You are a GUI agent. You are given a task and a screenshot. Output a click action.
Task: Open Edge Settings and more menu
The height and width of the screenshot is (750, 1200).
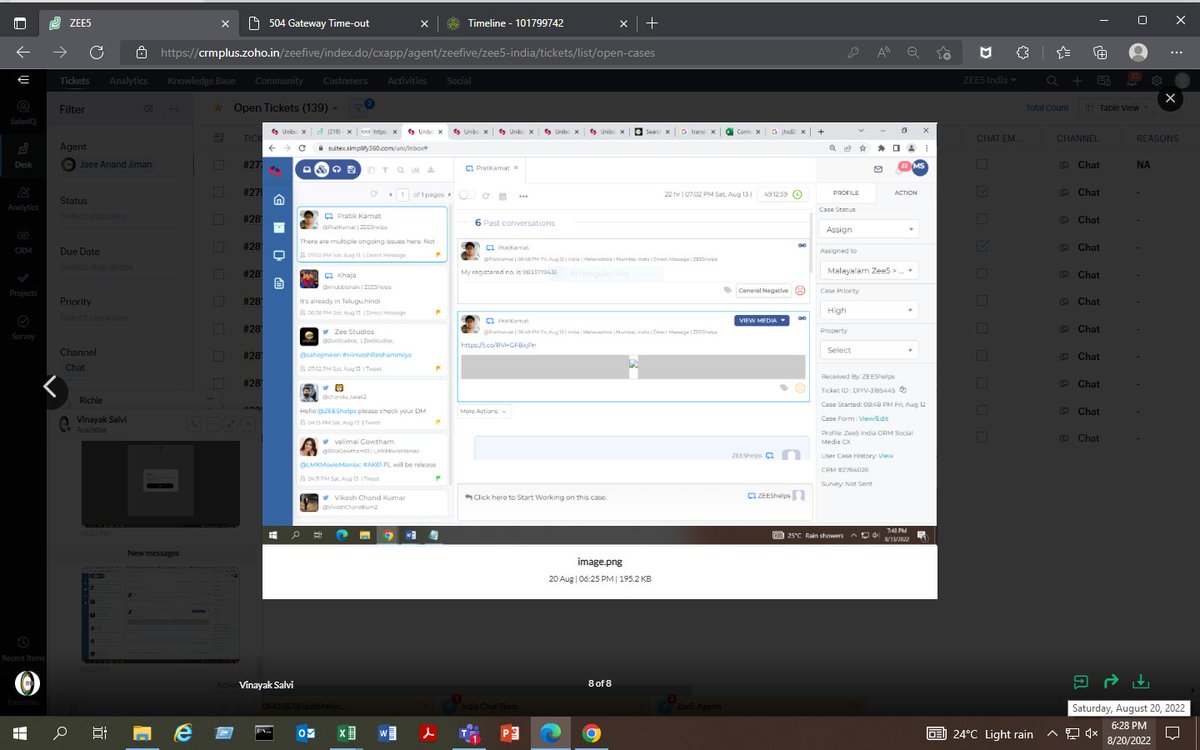(1176, 52)
